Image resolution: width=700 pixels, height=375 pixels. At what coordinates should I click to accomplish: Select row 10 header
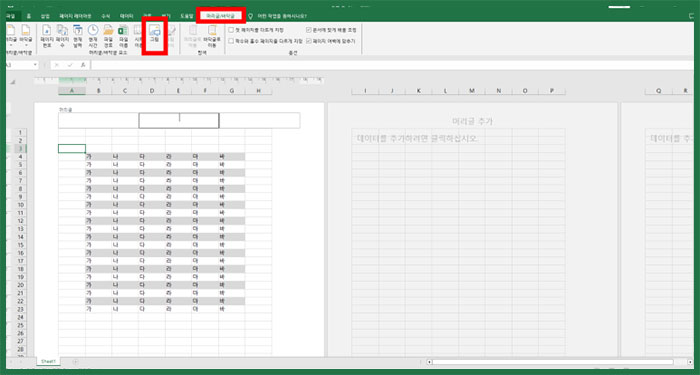[x=20, y=205]
